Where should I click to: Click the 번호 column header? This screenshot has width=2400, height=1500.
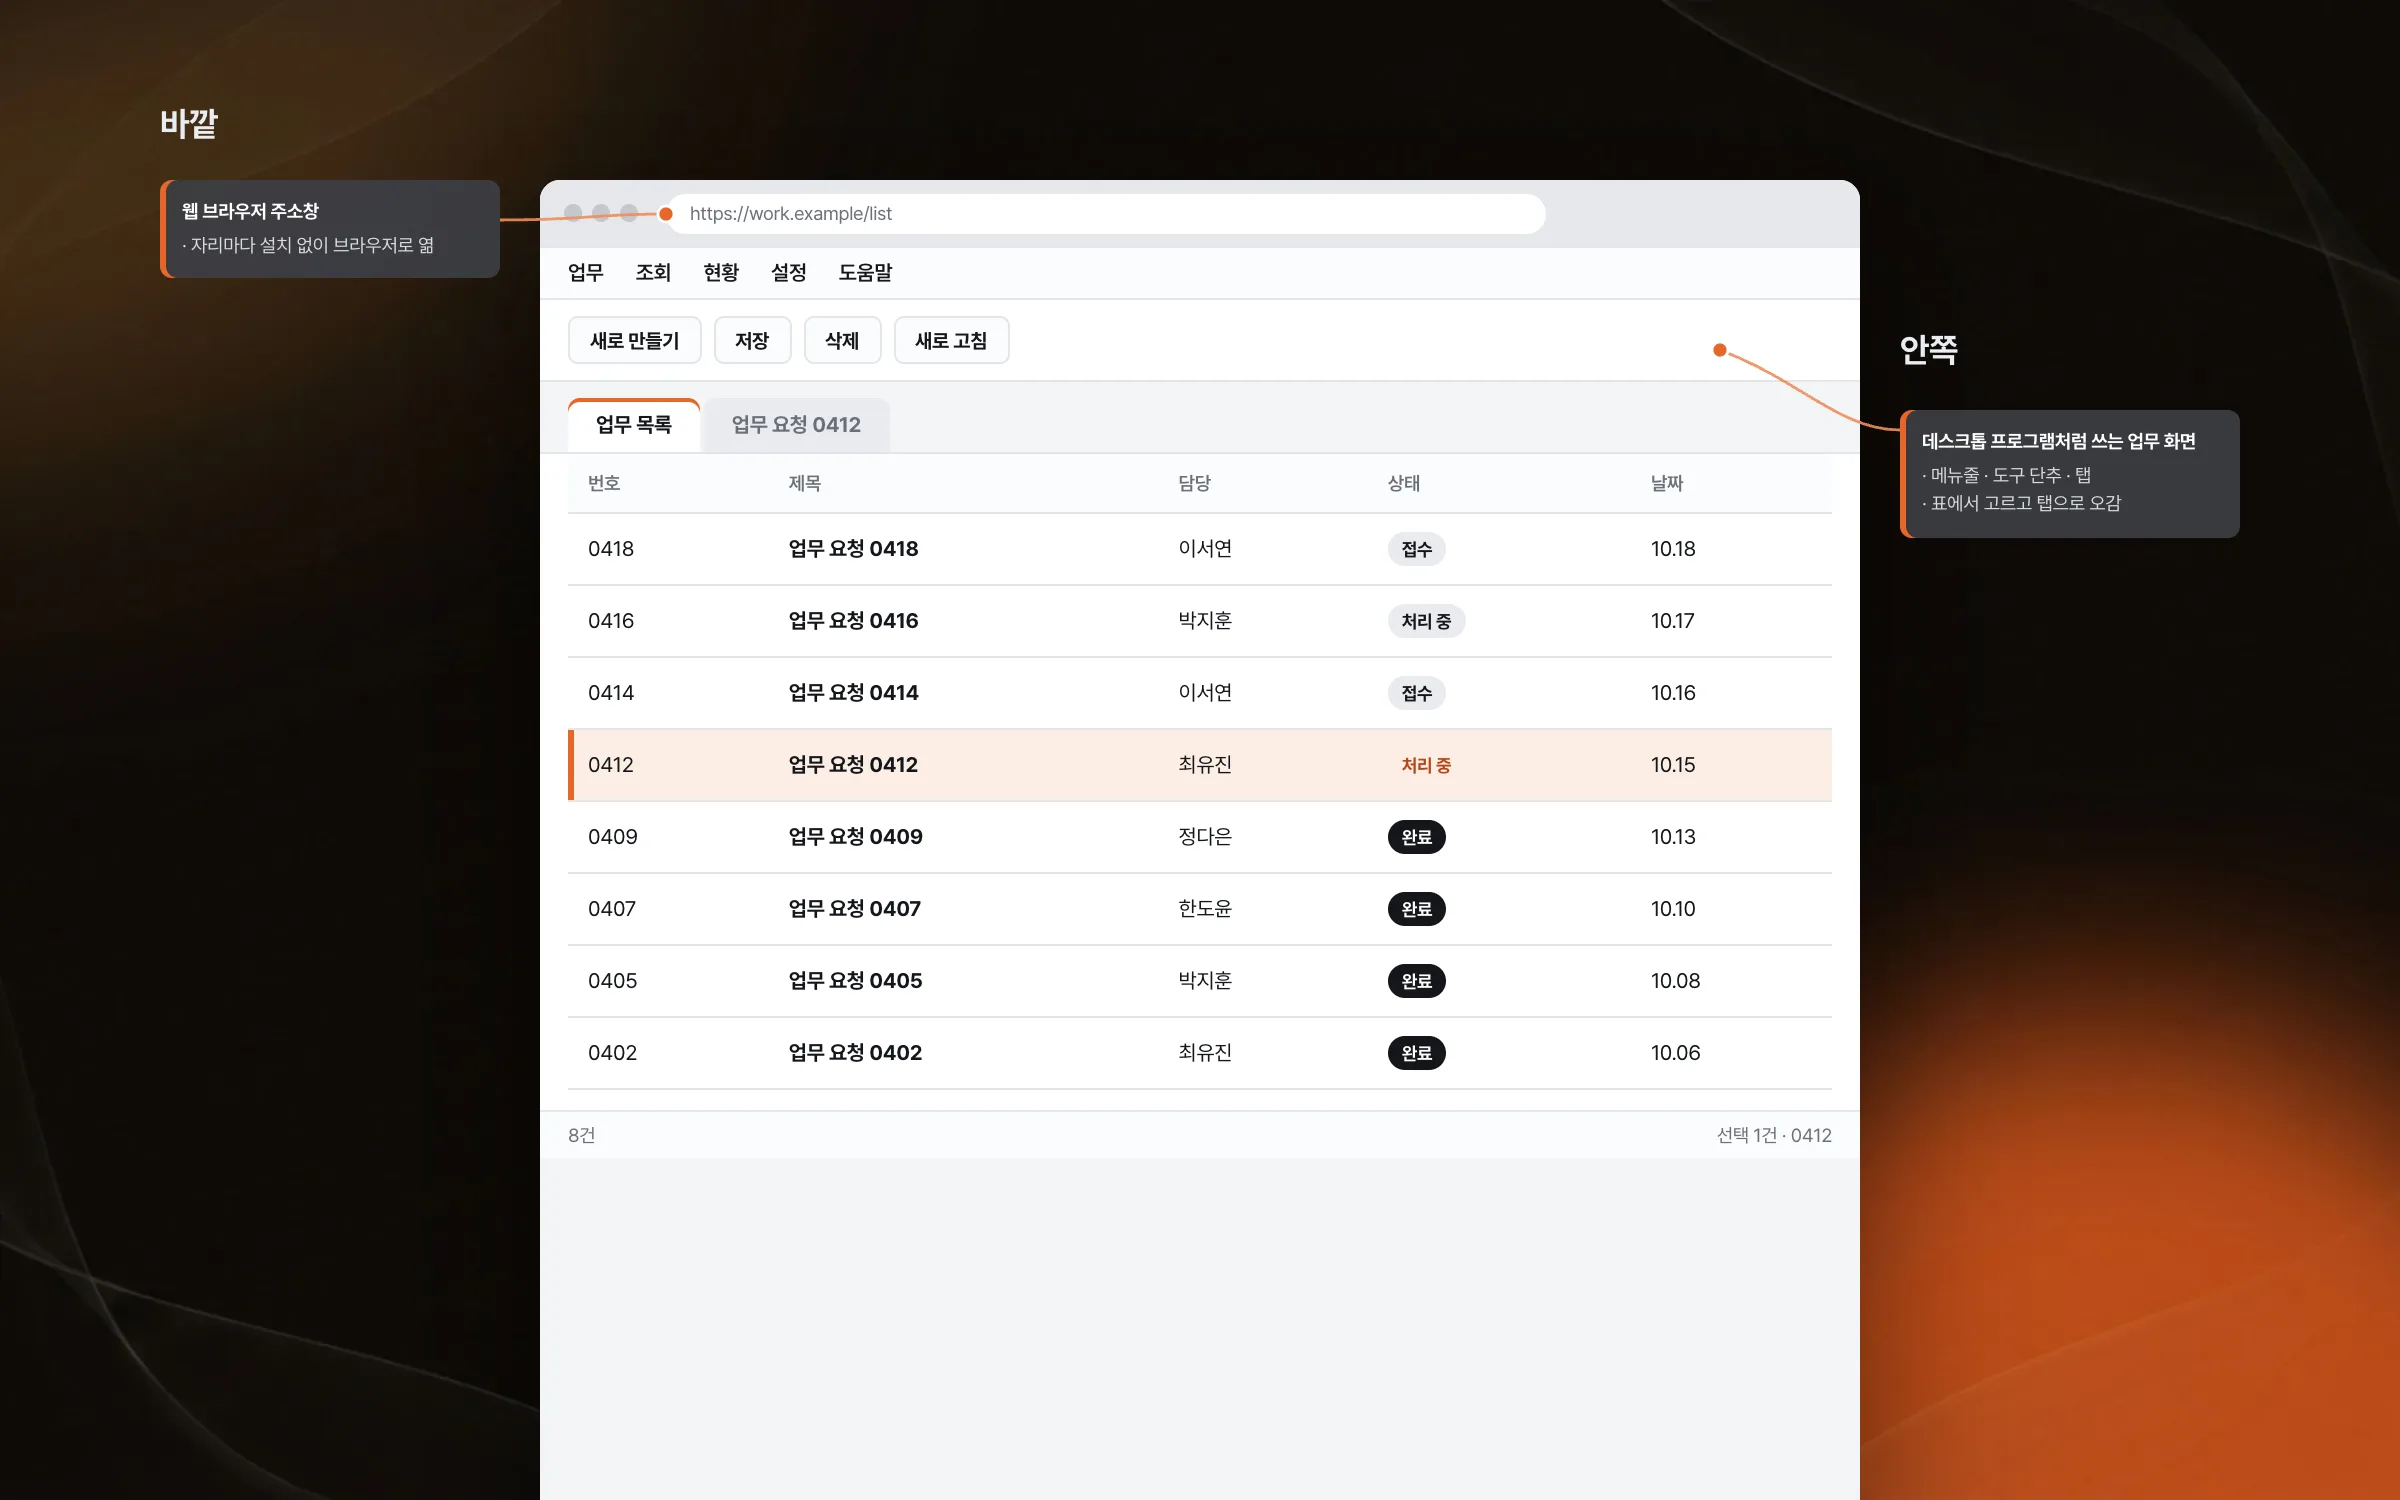pos(604,484)
